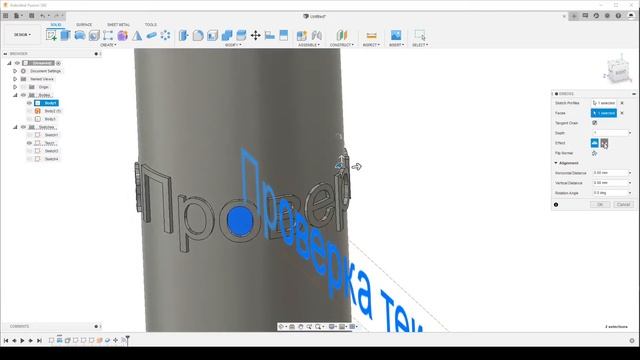Select the Press Pull tool in Modify

click(x=184, y=36)
